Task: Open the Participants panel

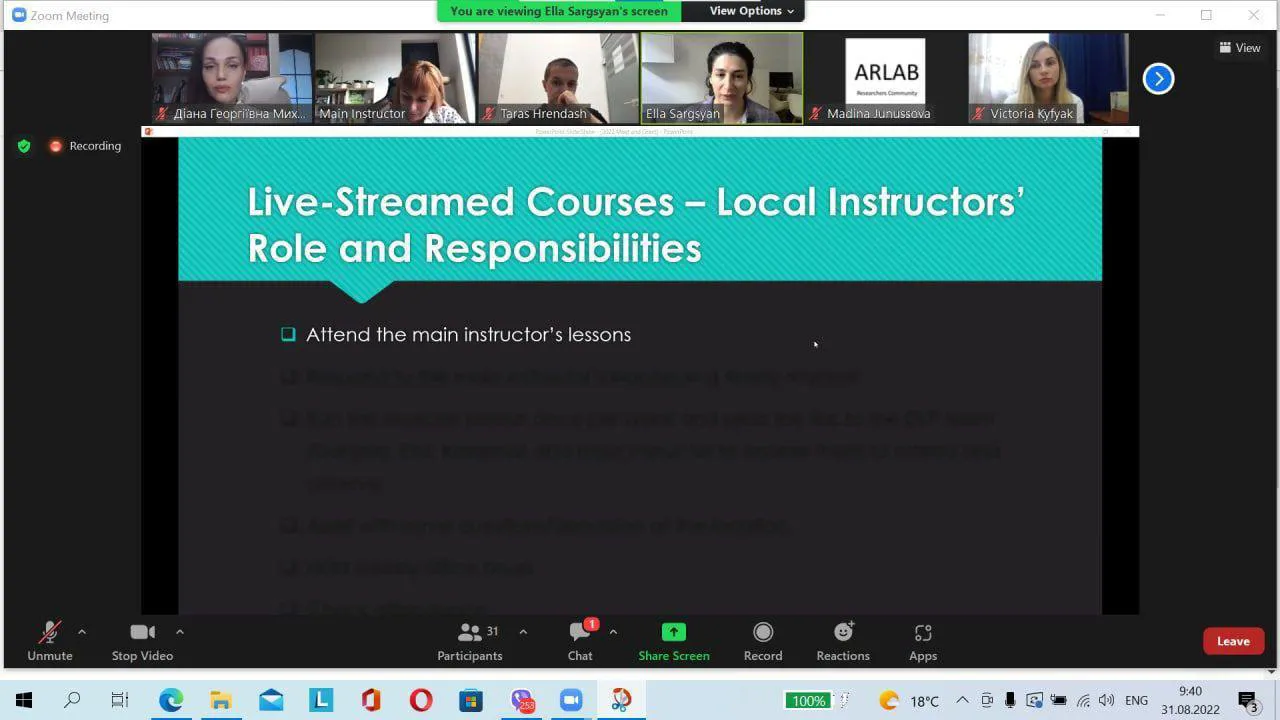Action: point(469,641)
